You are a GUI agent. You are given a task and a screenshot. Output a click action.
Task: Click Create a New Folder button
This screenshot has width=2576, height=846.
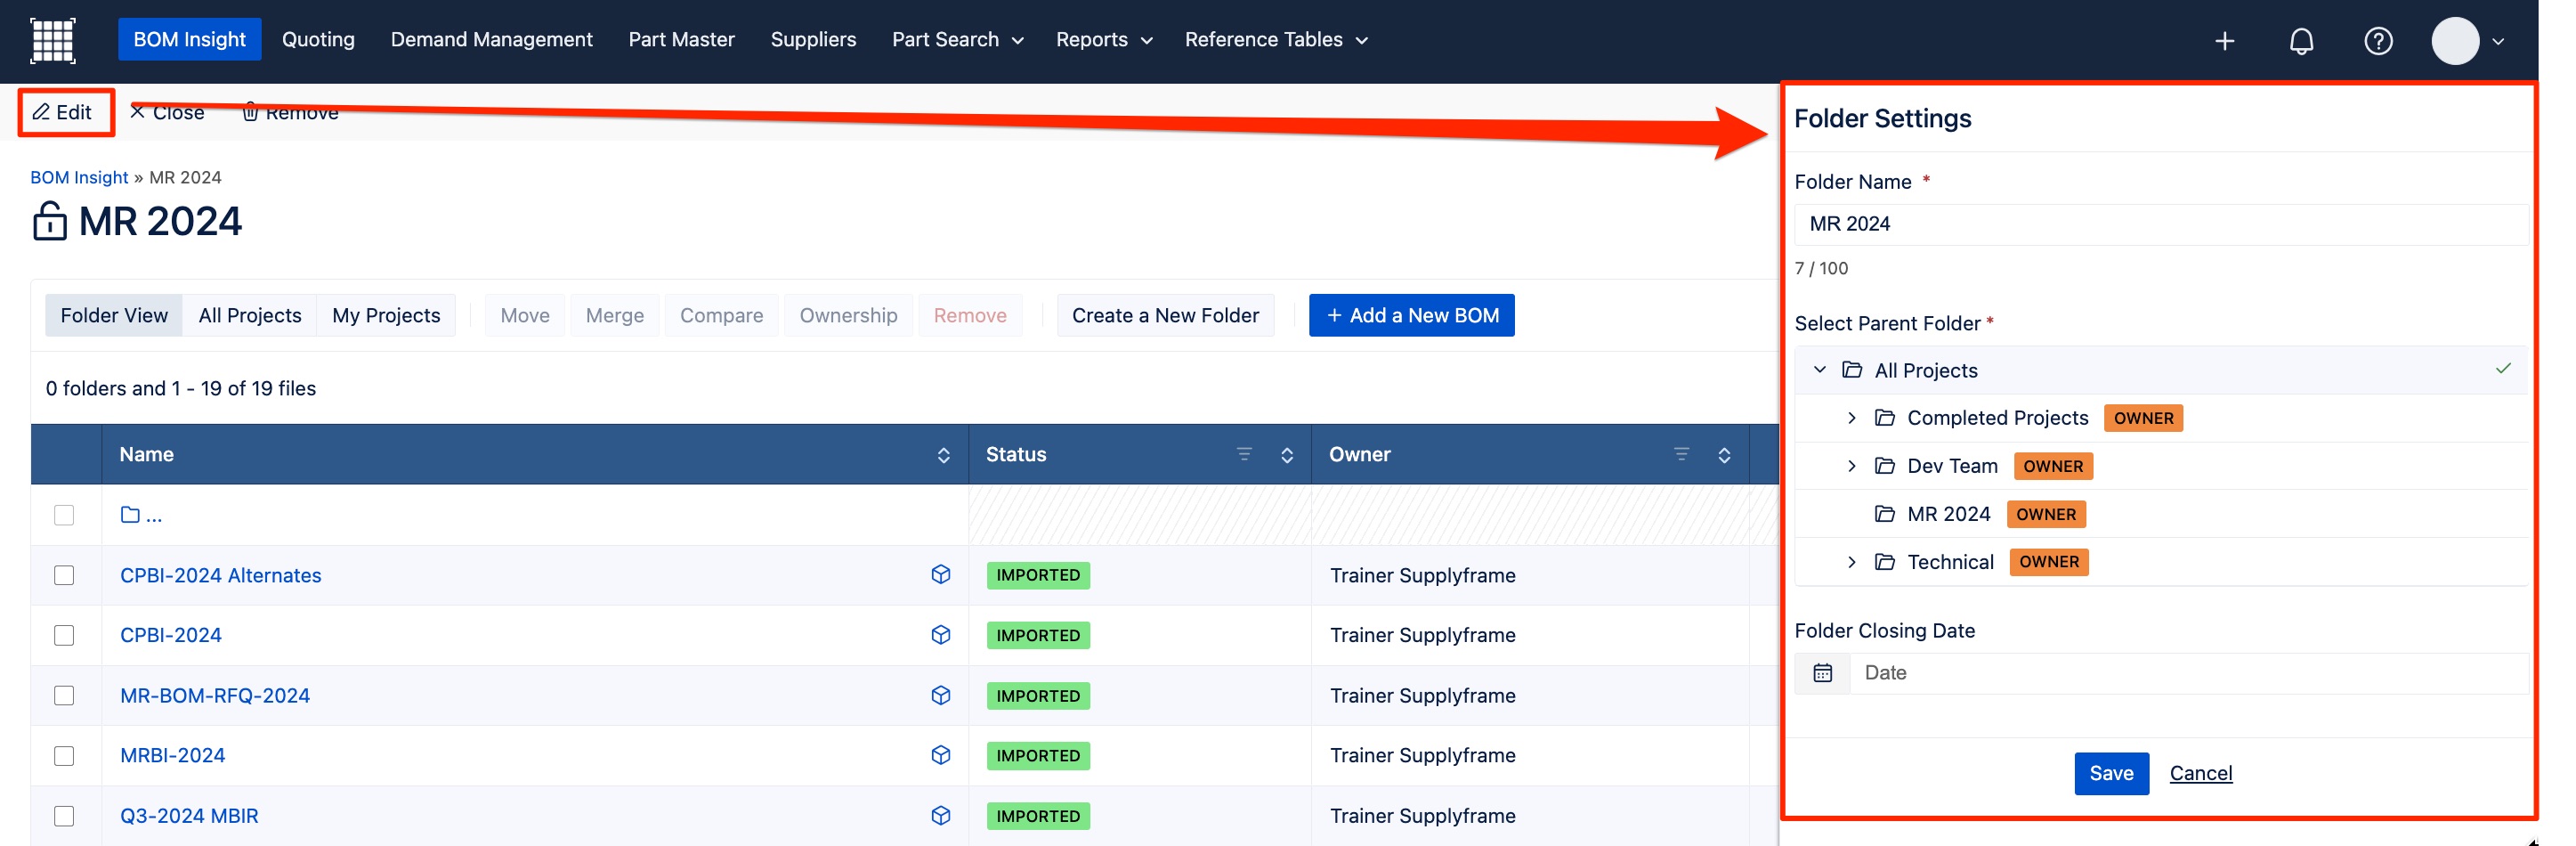pos(1165,316)
